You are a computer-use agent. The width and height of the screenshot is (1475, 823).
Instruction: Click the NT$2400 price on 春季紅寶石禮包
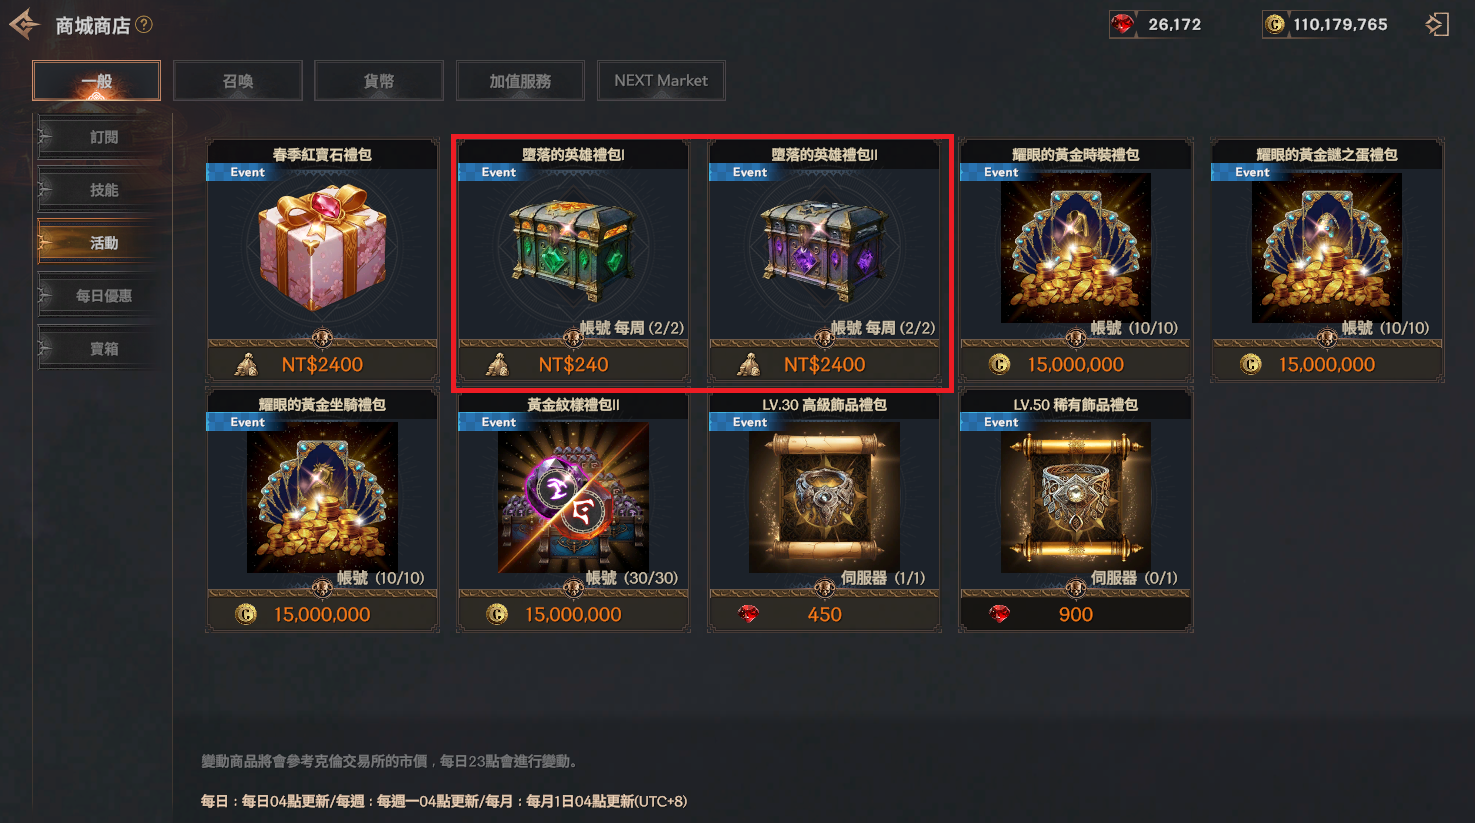tap(322, 365)
